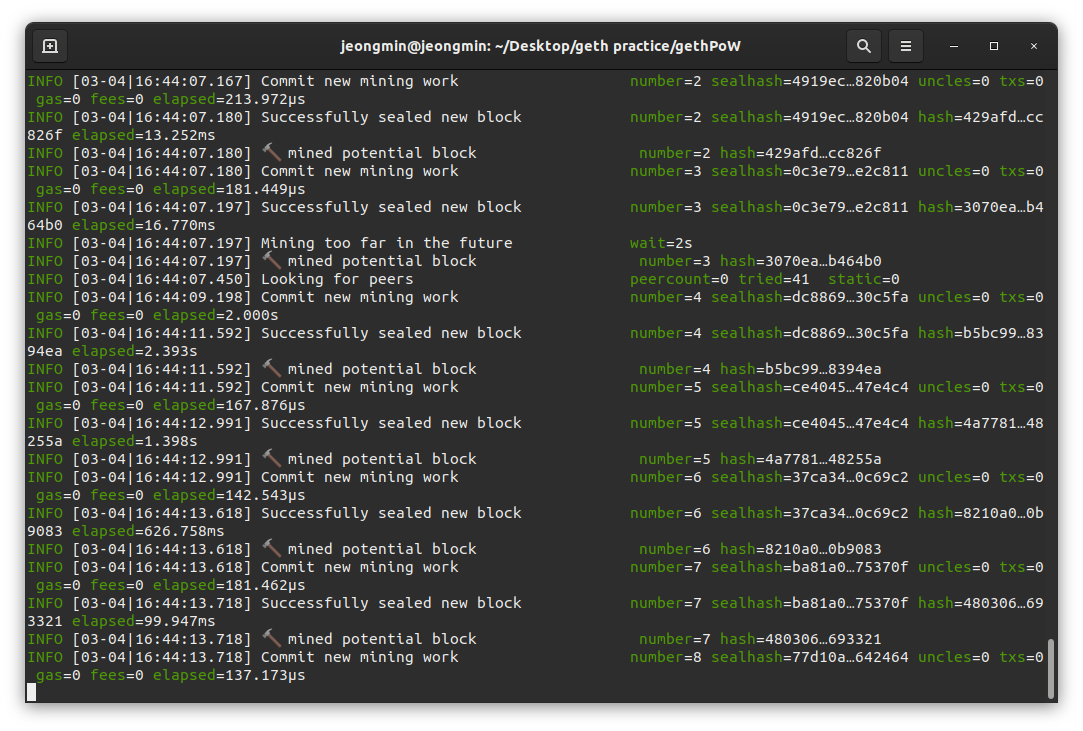Click the text "elapsed=181.462µs"
The width and height of the screenshot is (1083, 731).
229,585
